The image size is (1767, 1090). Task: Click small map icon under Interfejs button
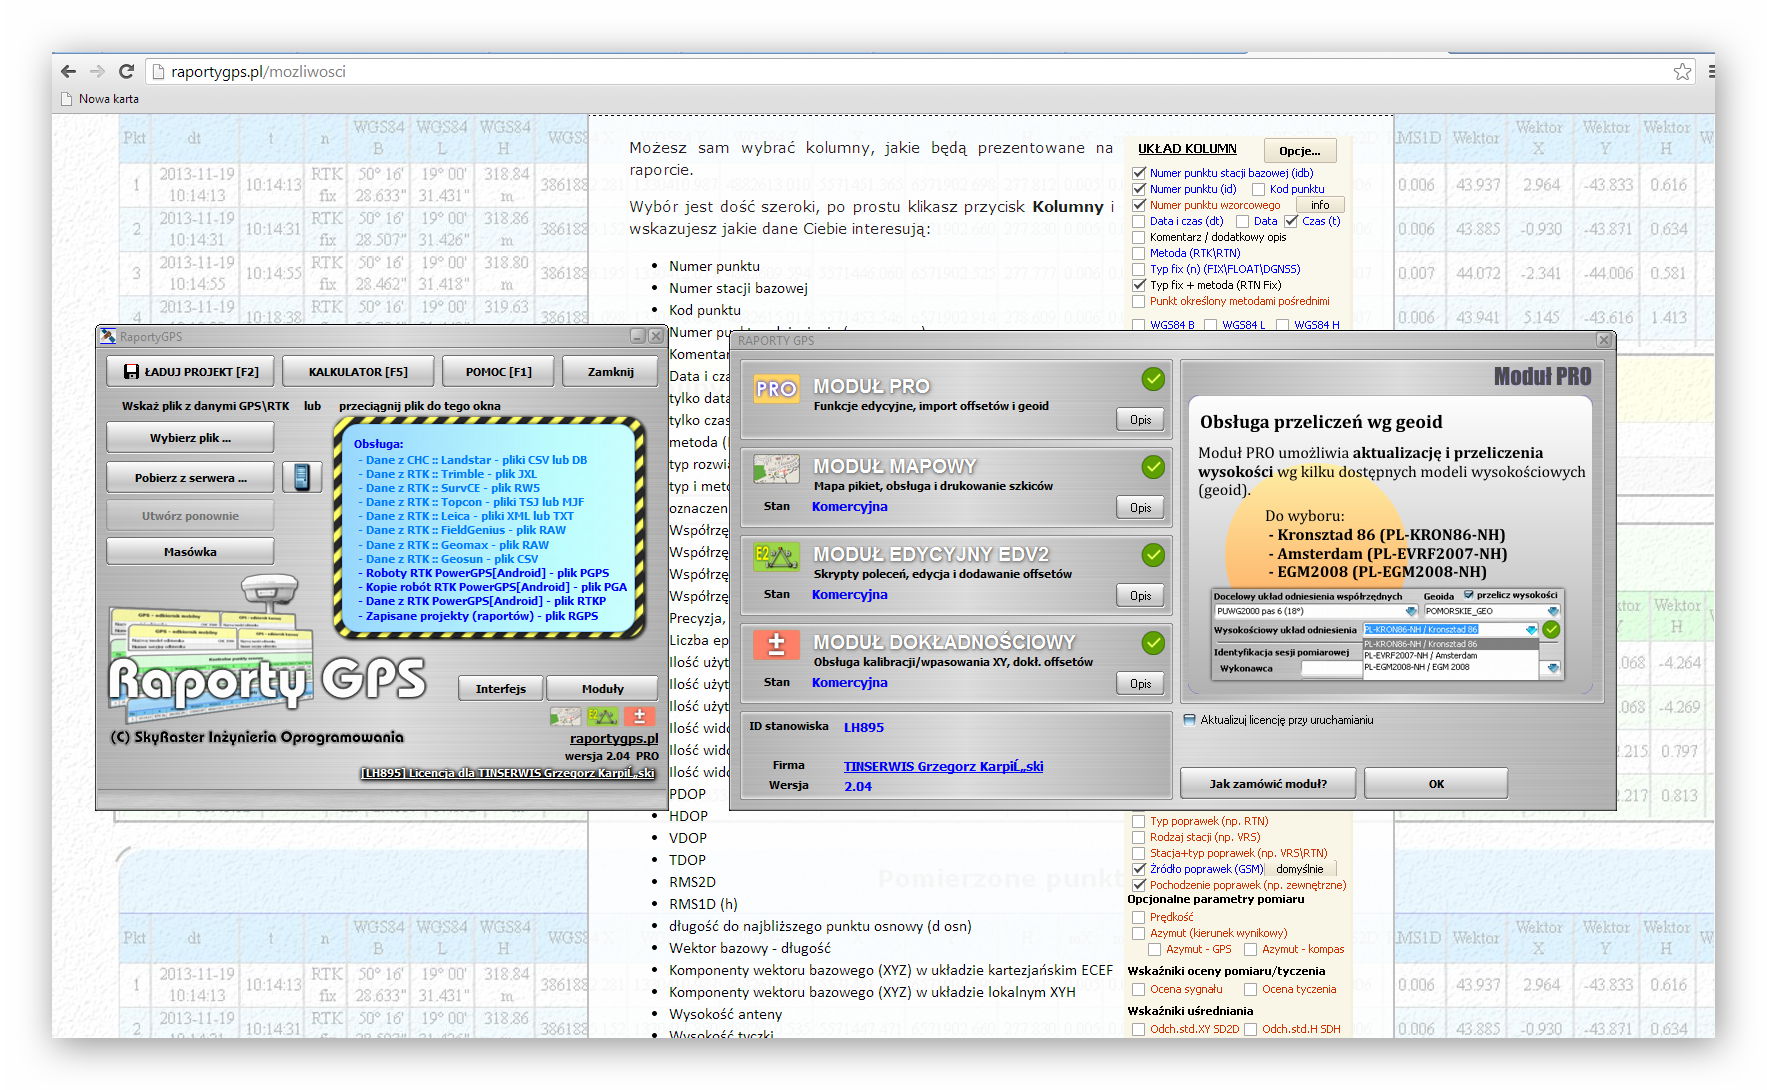coord(565,716)
